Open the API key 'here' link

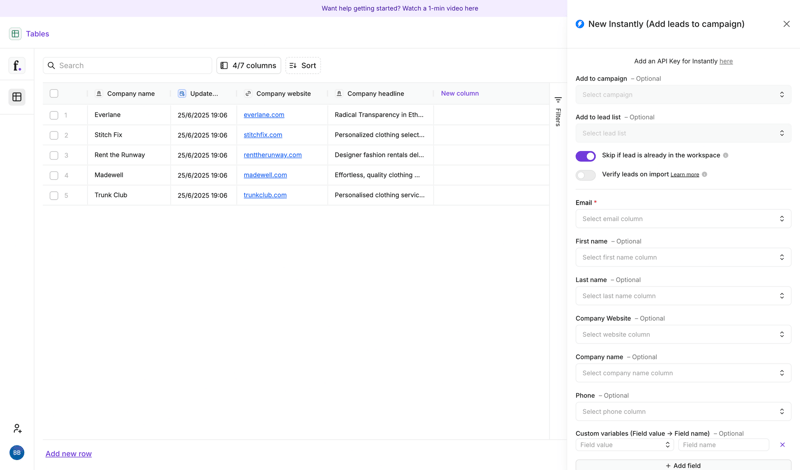pos(726,61)
